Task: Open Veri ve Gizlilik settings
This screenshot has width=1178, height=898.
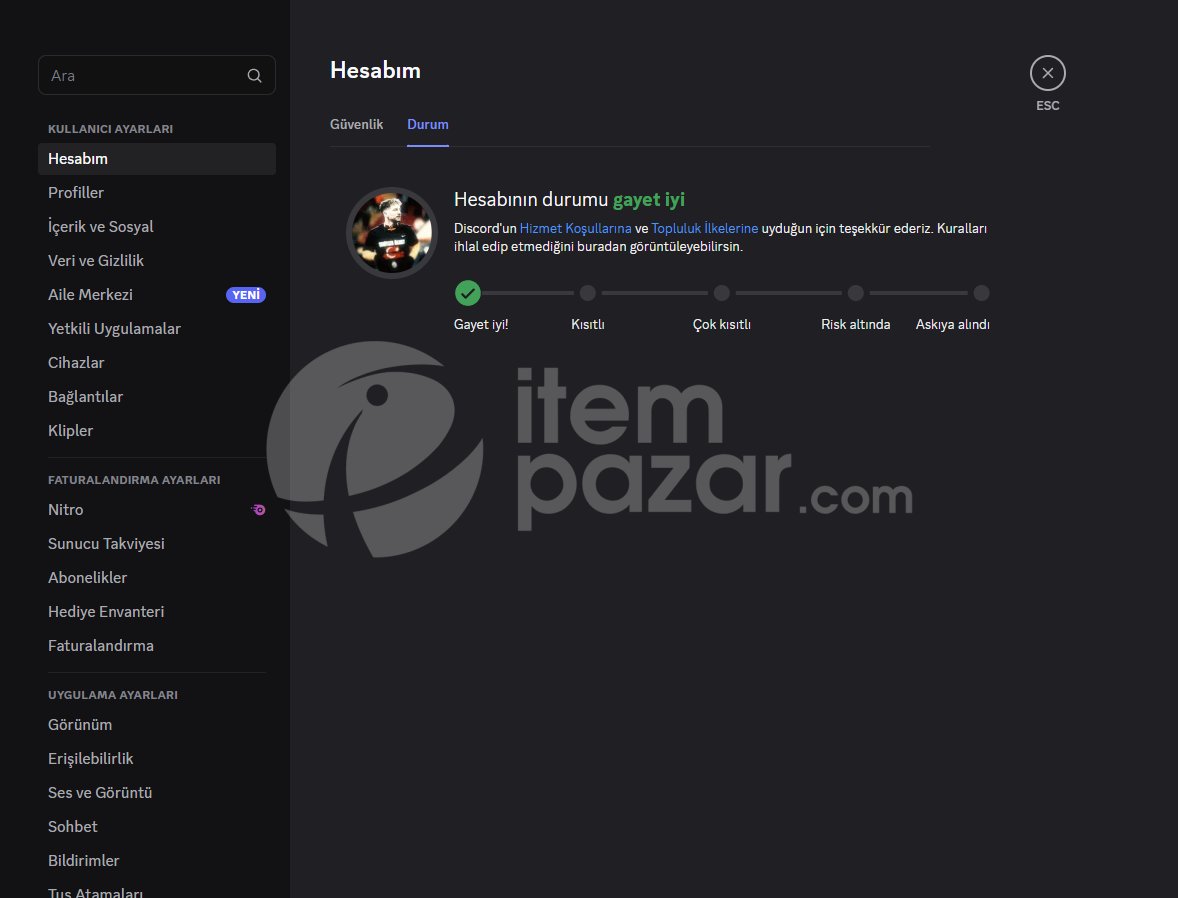Action: [157, 261]
